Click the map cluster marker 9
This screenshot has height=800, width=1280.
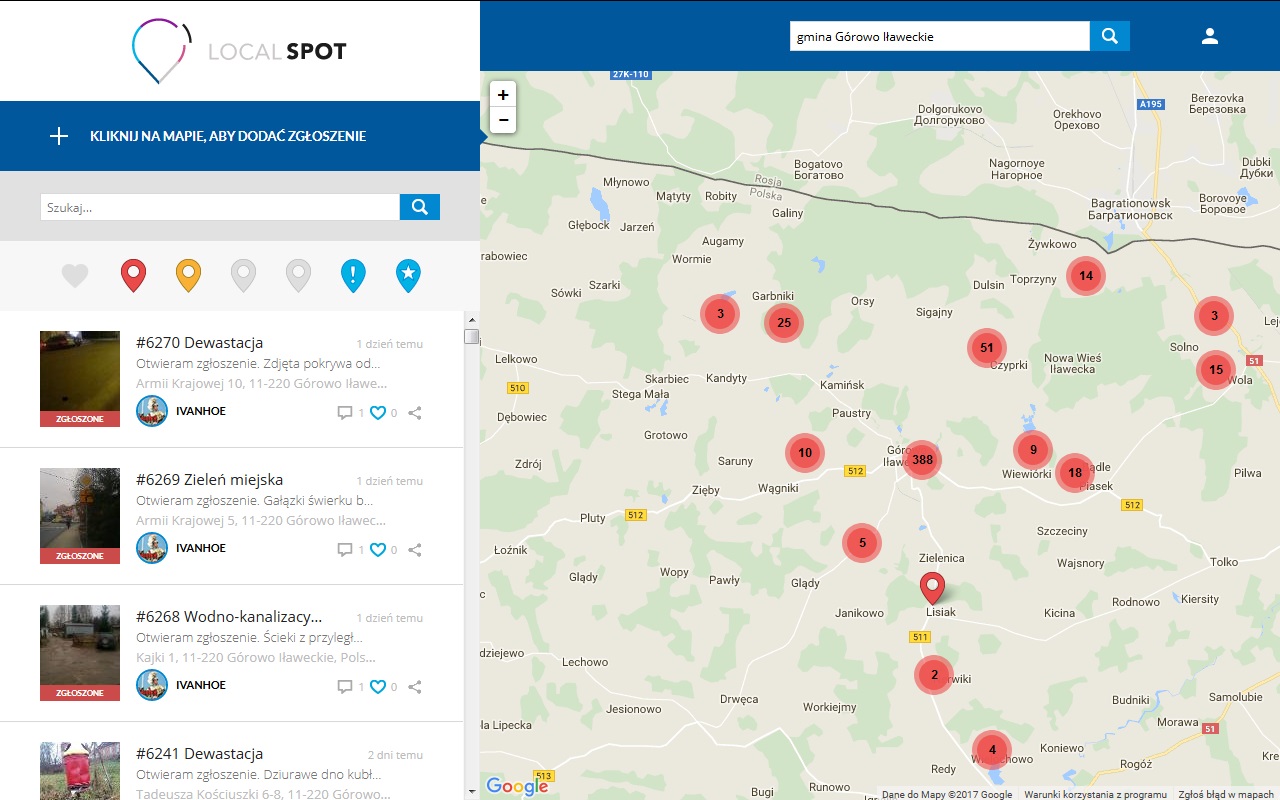click(x=1033, y=450)
